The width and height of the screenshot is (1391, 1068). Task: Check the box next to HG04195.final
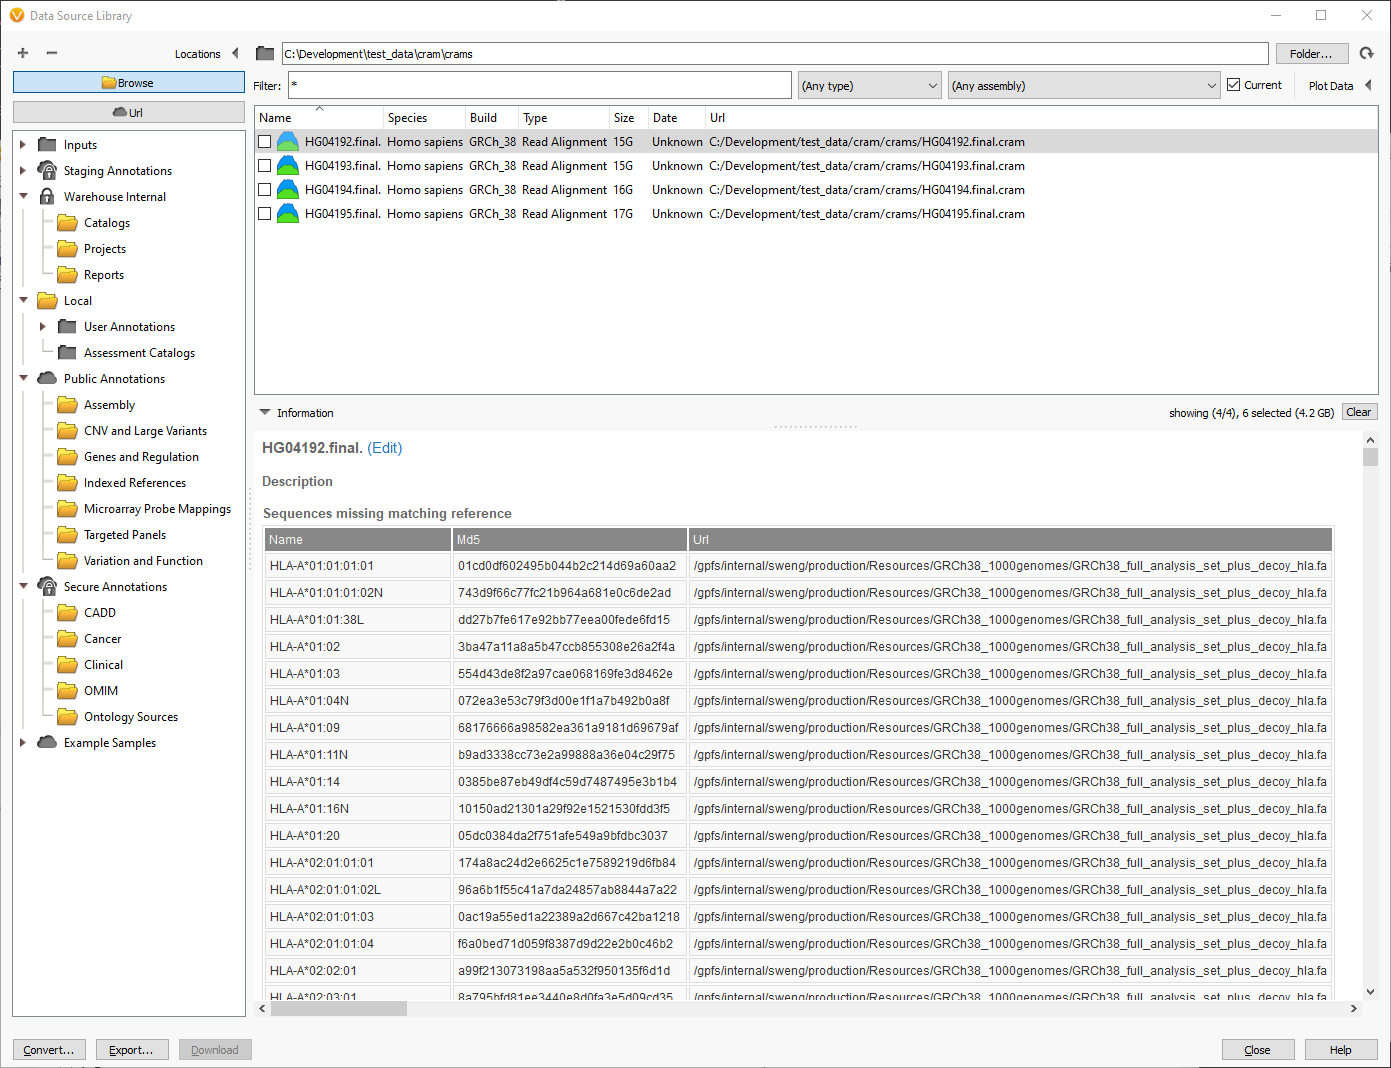pyautogui.click(x=264, y=213)
